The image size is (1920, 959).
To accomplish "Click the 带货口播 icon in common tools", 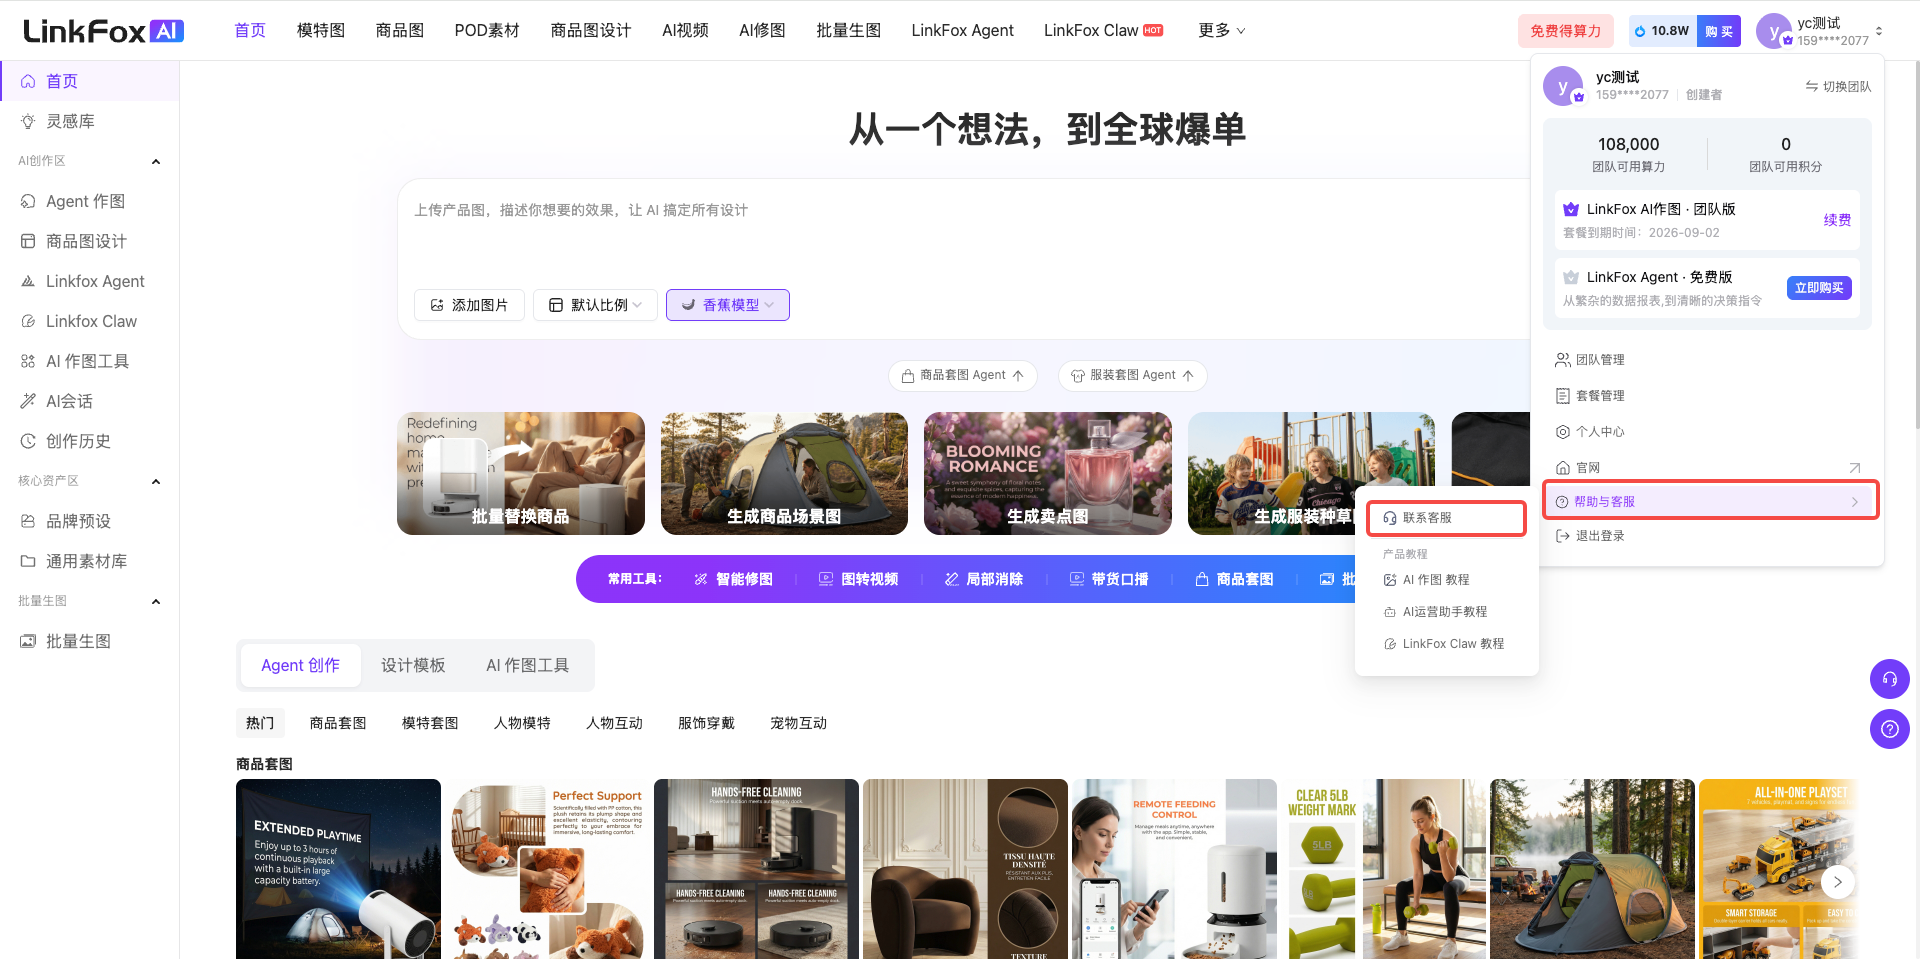I will (x=1077, y=579).
